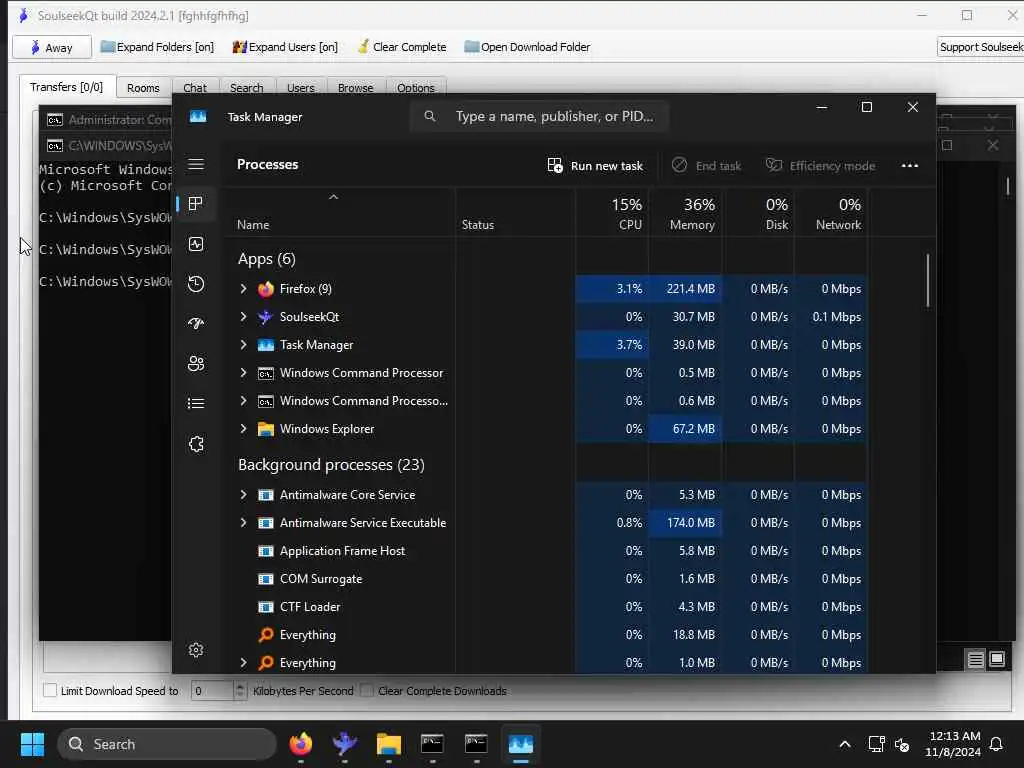Click the Efficiency mode button

(x=820, y=166)
